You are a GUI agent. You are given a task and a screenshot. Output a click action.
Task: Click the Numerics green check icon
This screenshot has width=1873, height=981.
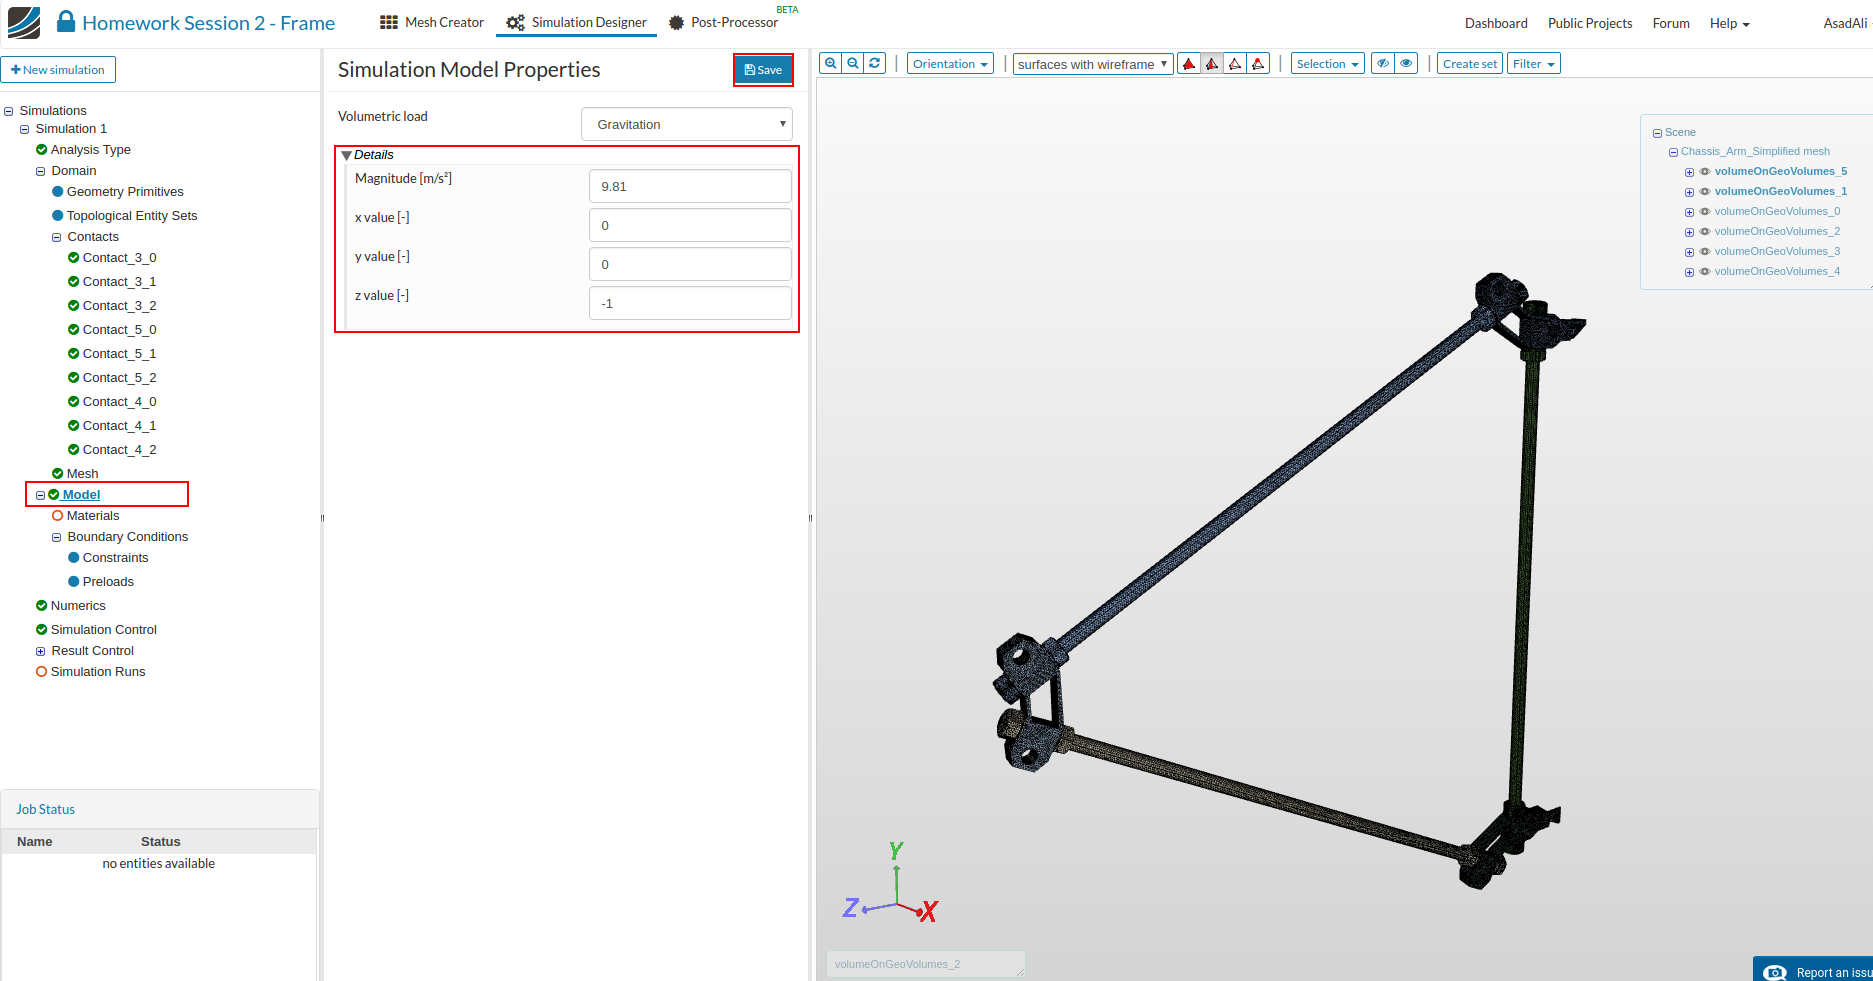[41, 606]
